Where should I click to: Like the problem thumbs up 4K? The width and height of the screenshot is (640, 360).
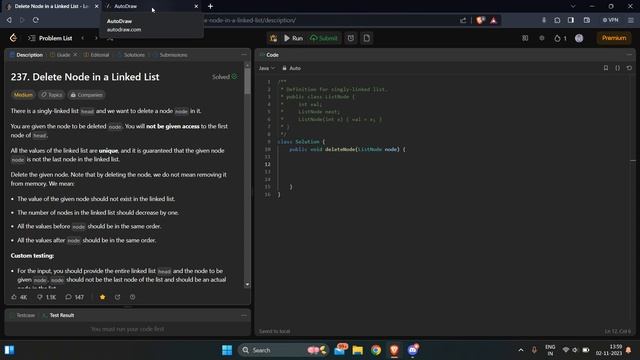coord(19,297)
